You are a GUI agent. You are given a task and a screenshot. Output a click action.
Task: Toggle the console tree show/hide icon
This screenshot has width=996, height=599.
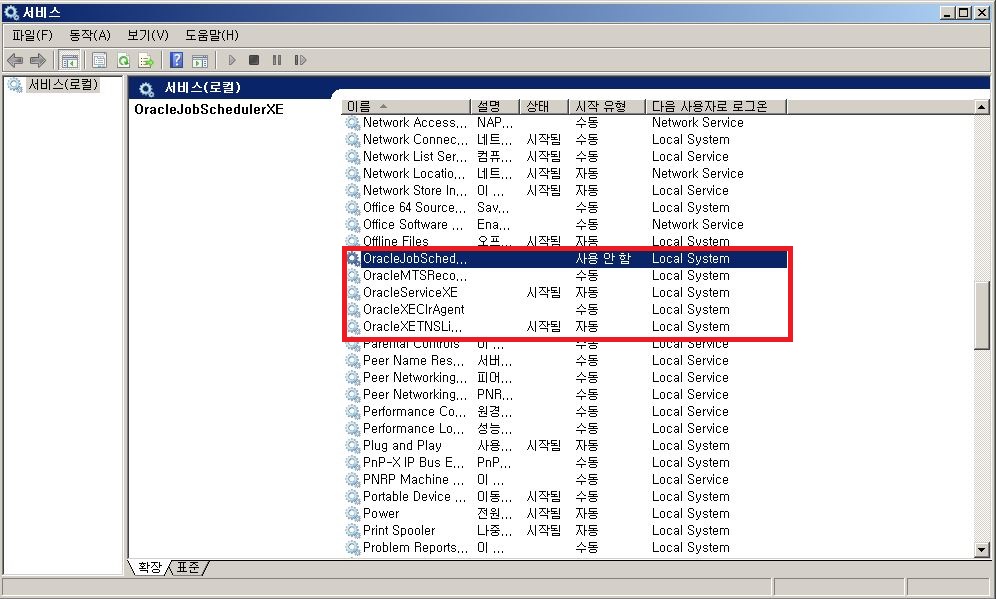[x=69, y=60]
